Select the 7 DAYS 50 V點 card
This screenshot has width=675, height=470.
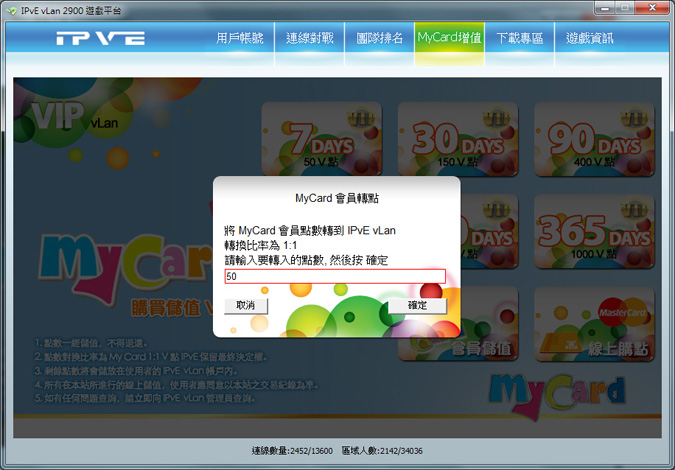[322, 139]
